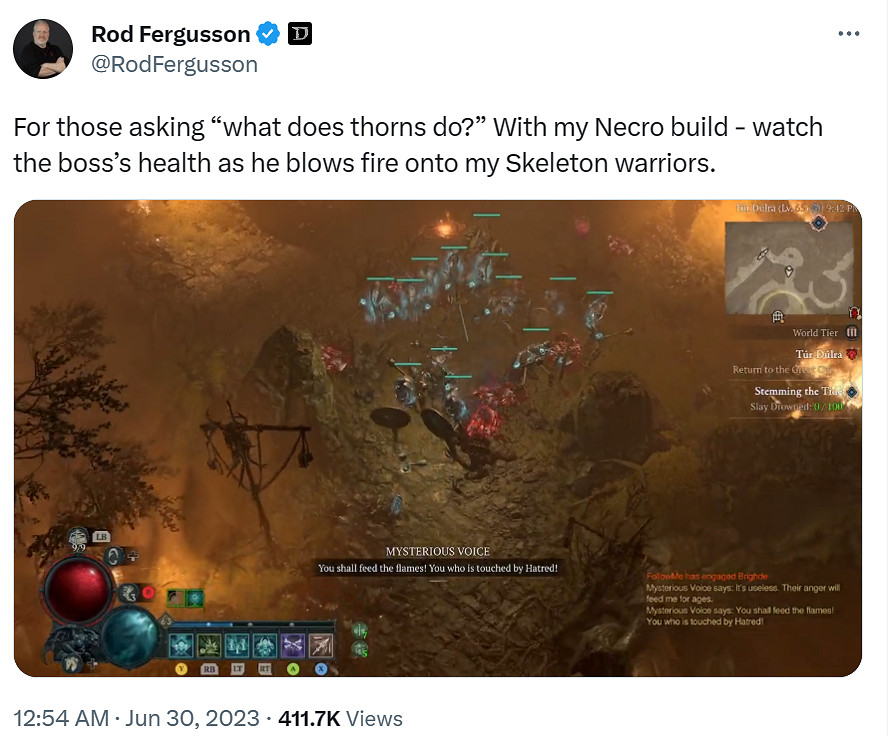Play the embedded gameplay video
This screenshot has width=888, height=736.
[x=438, y=438]
